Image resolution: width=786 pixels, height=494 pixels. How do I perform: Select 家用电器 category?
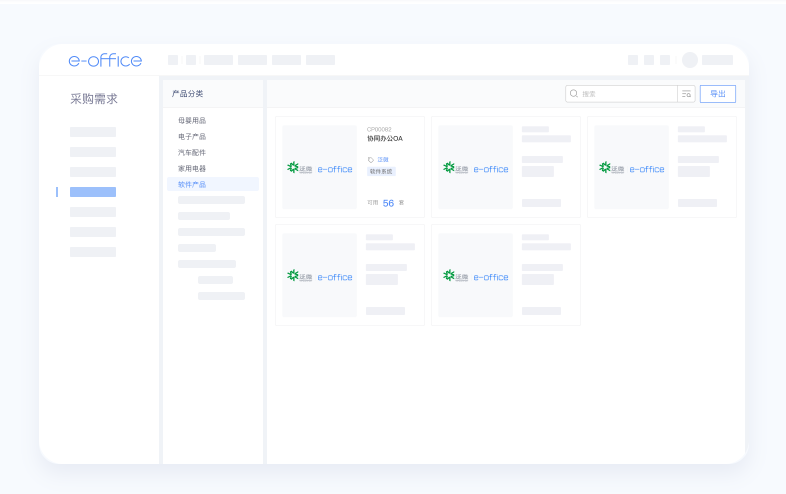coord(192,169)
